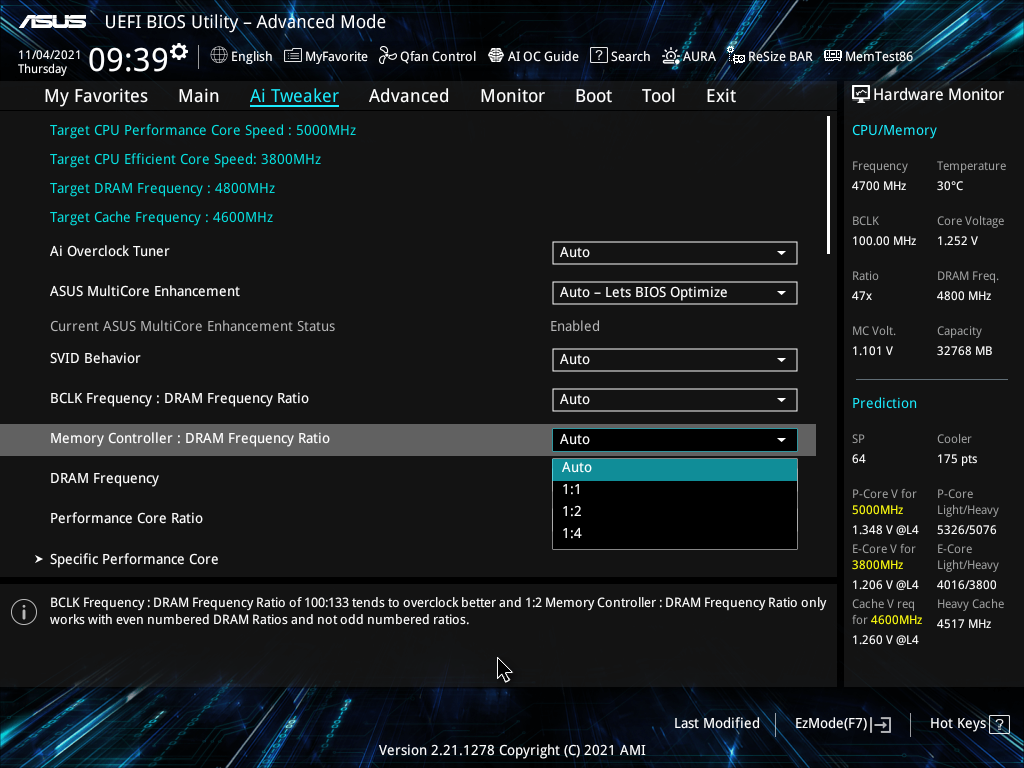Viewport: 1024px width, 768px height.
Task: Click the settings list scrollbar
Action: point(828,185)
